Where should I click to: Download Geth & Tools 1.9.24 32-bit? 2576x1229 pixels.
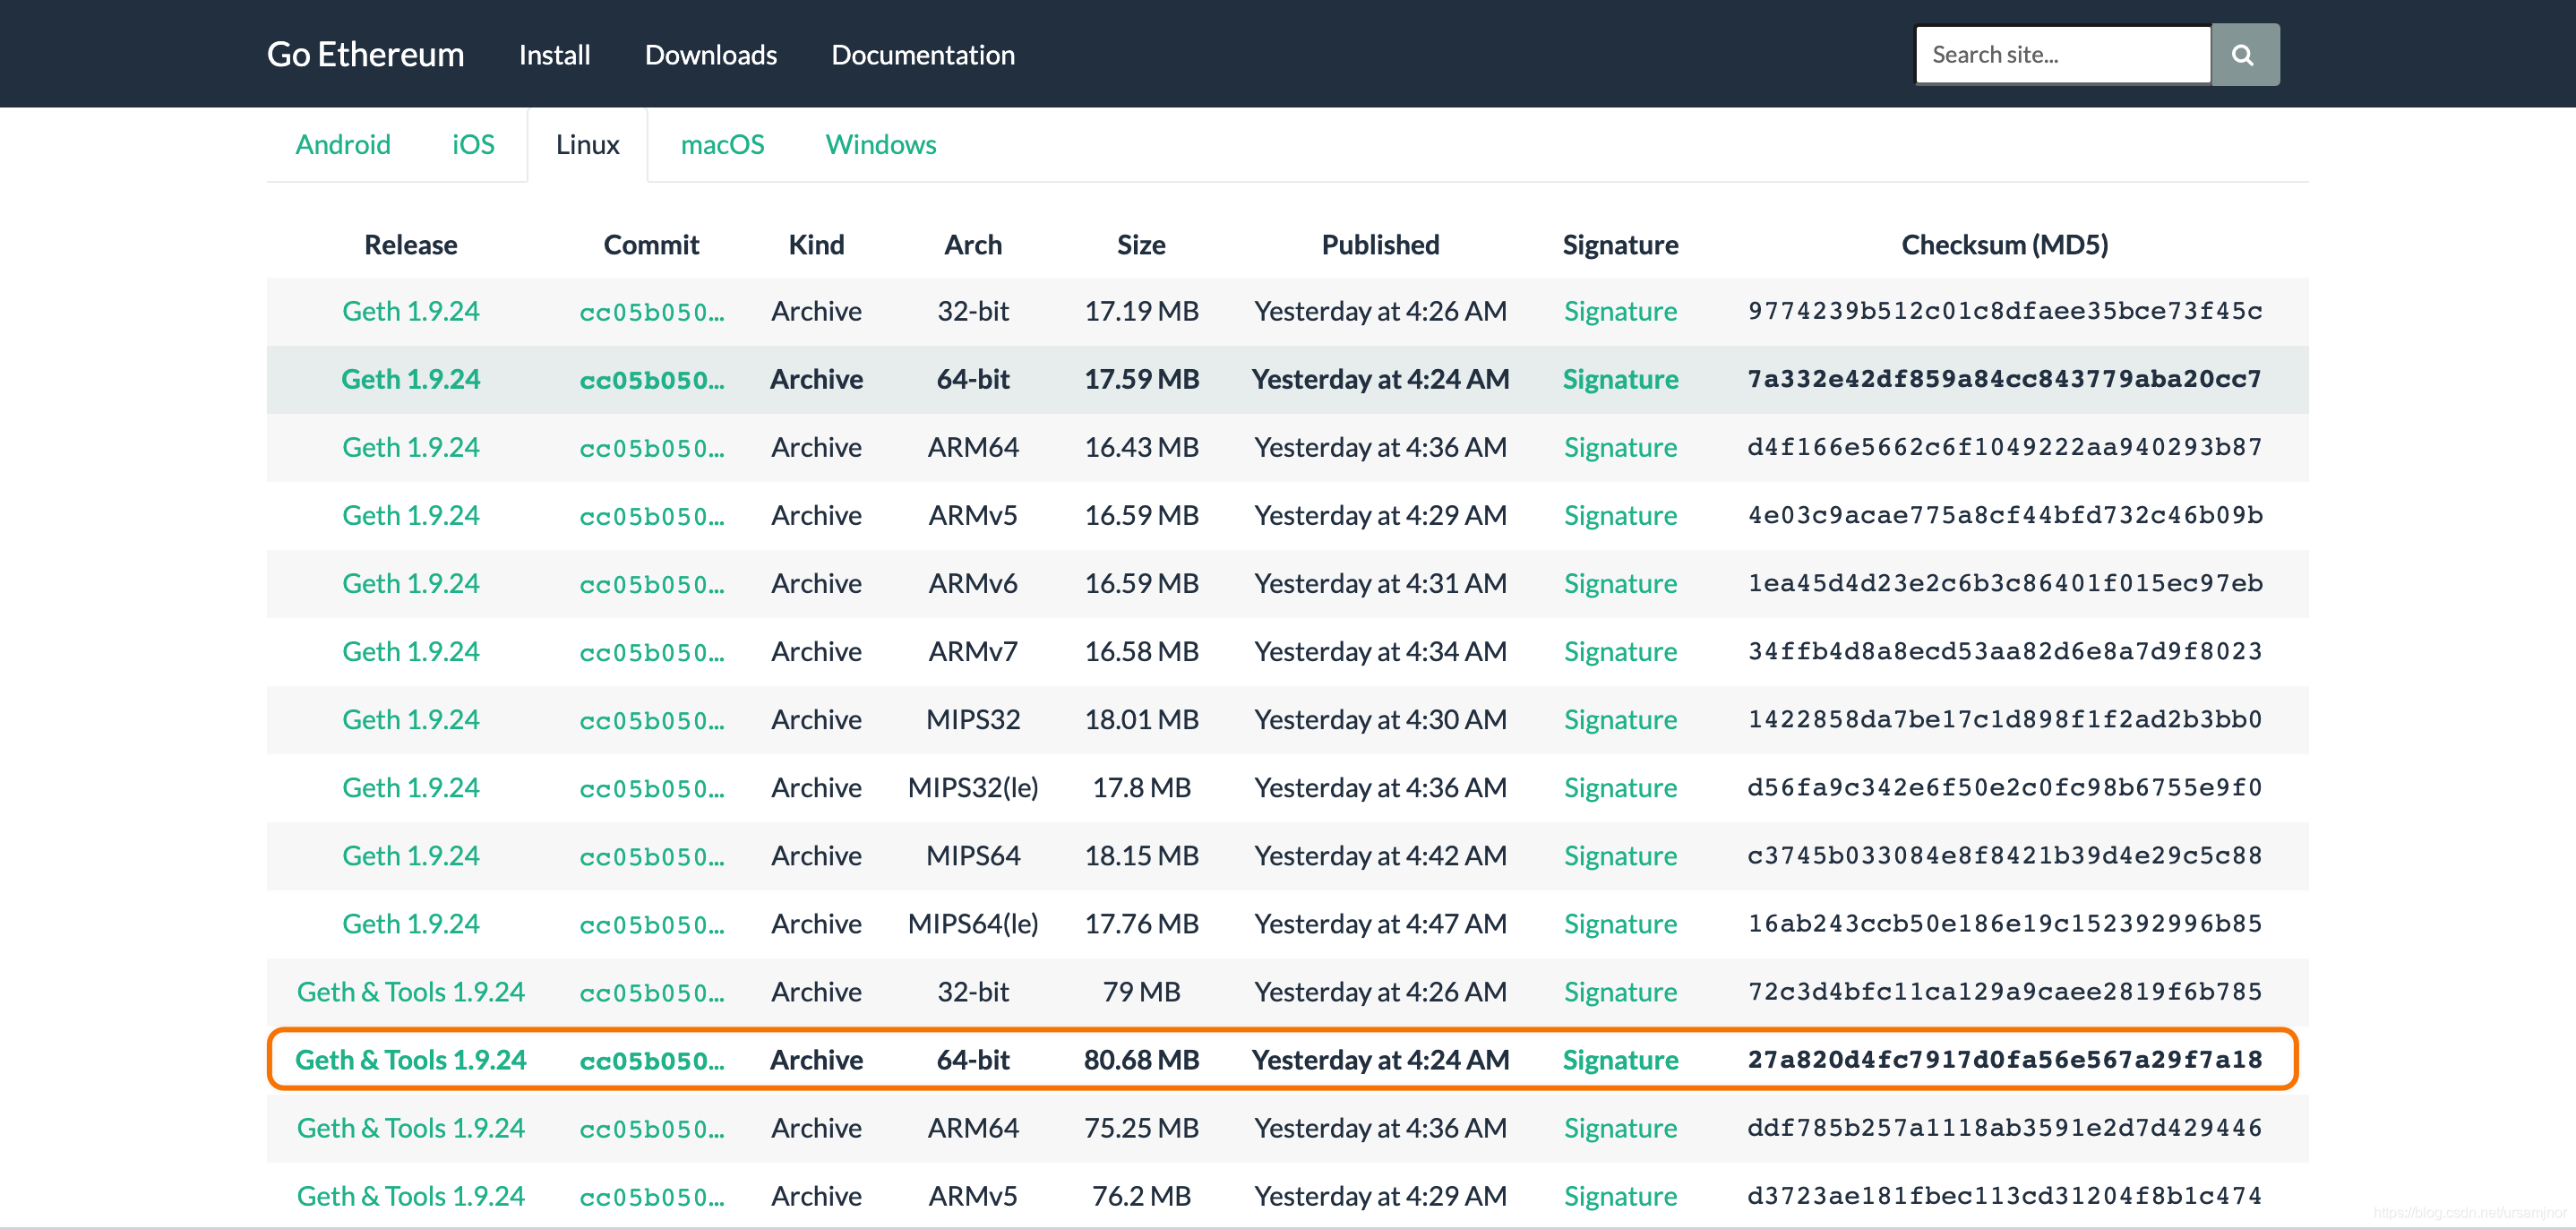pos(411,991)
